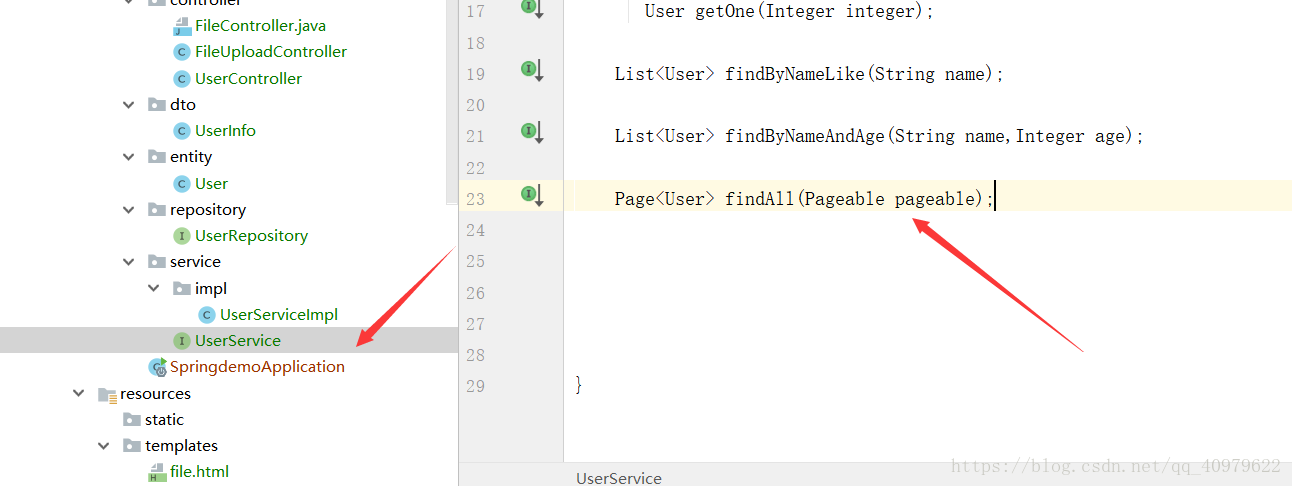Select the templates folder label
The height and width of the screenshot is (486, 1292).
point(181,445)
